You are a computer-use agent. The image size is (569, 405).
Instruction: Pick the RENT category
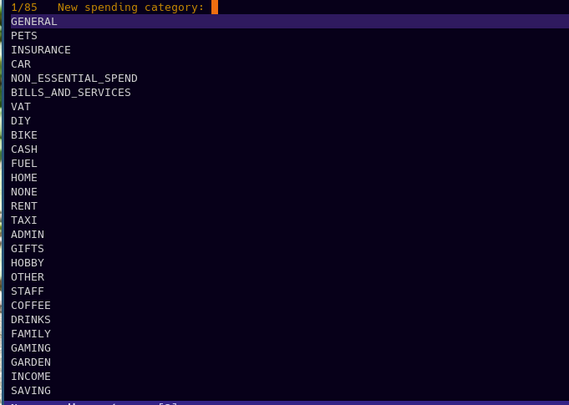[x=24, y=206]
